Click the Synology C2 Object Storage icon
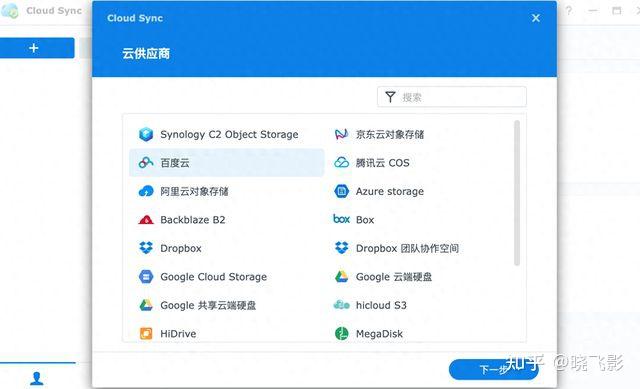Image resolution: width=640 pixels, height=389 pixels. click(x=146, y=134)
